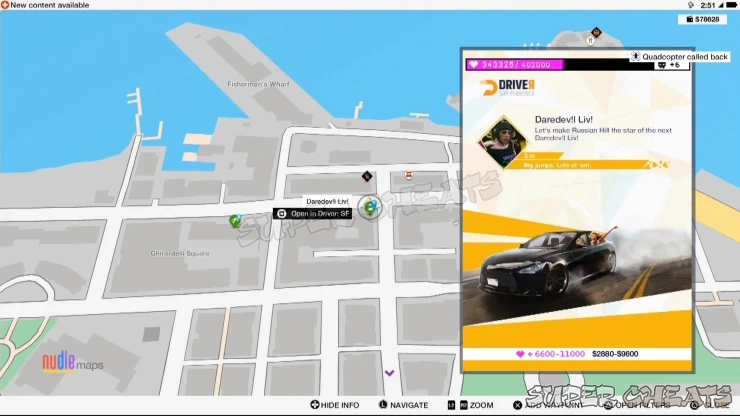Screen dimensions: 740x416
Task: Click the location arrow status icon
Action: click(691, 5)
